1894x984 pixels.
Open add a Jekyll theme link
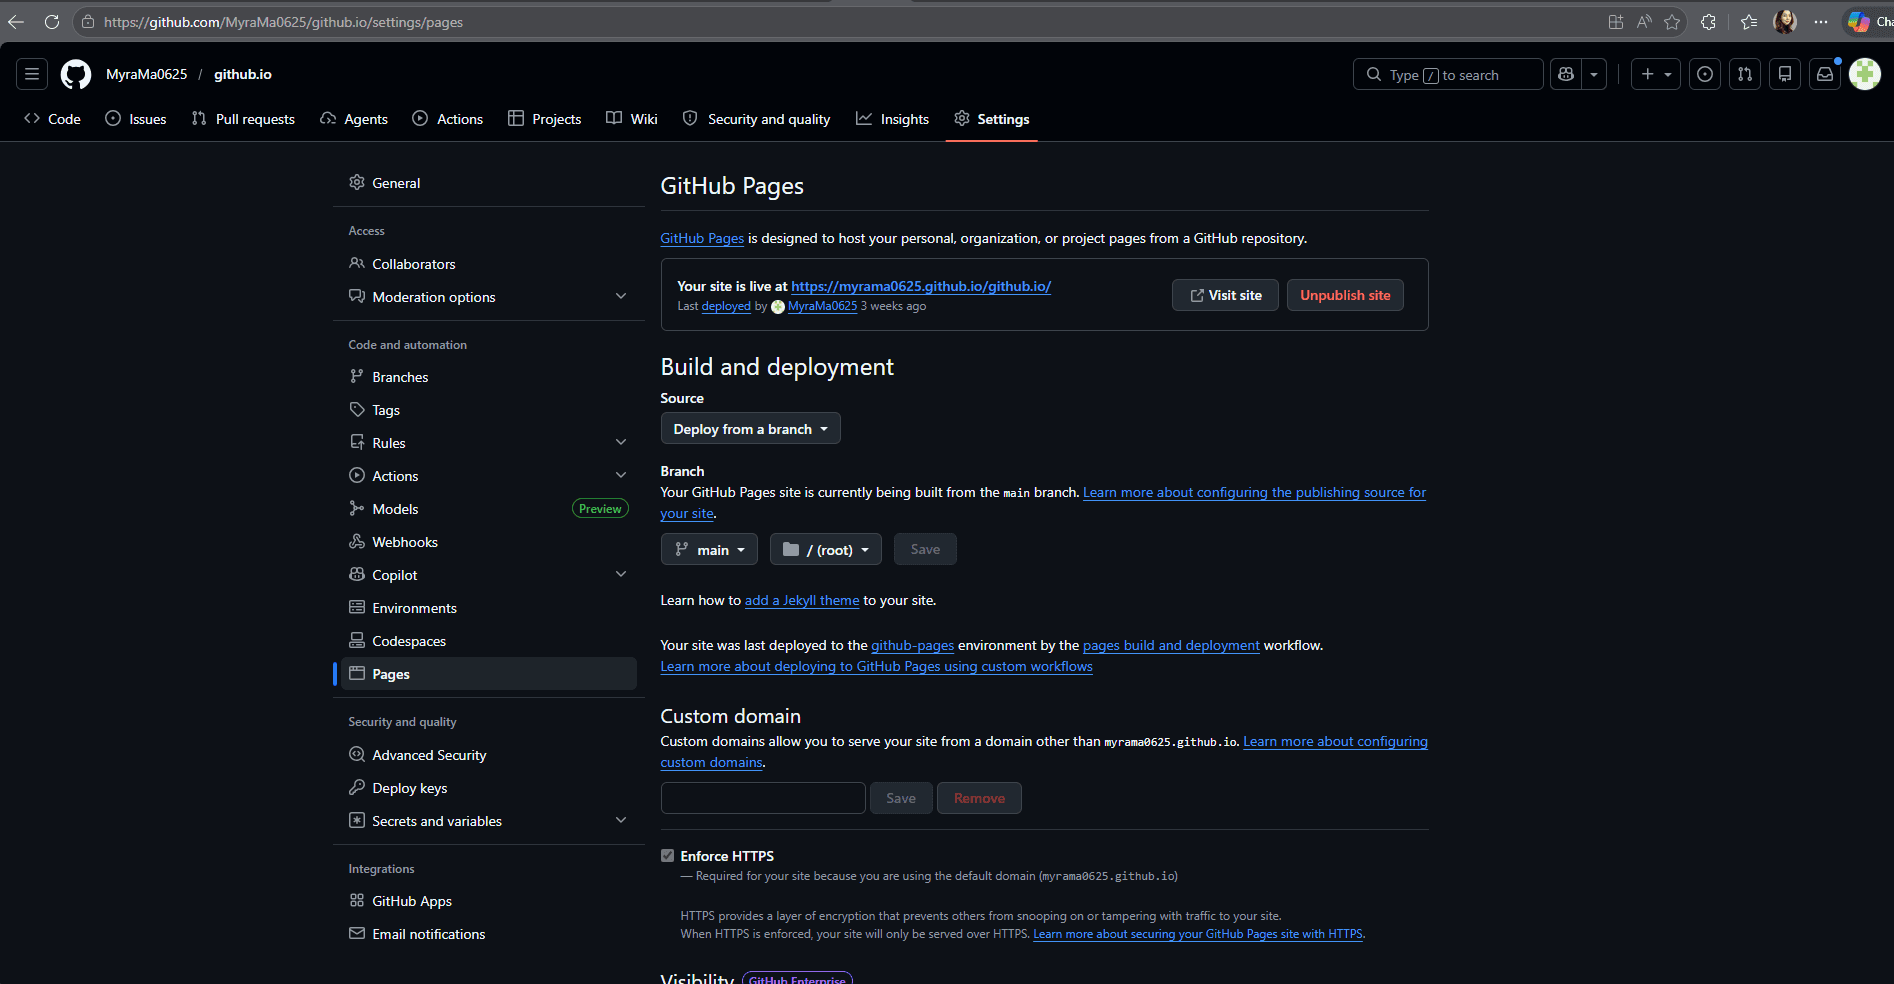click(x=802, y=600)
